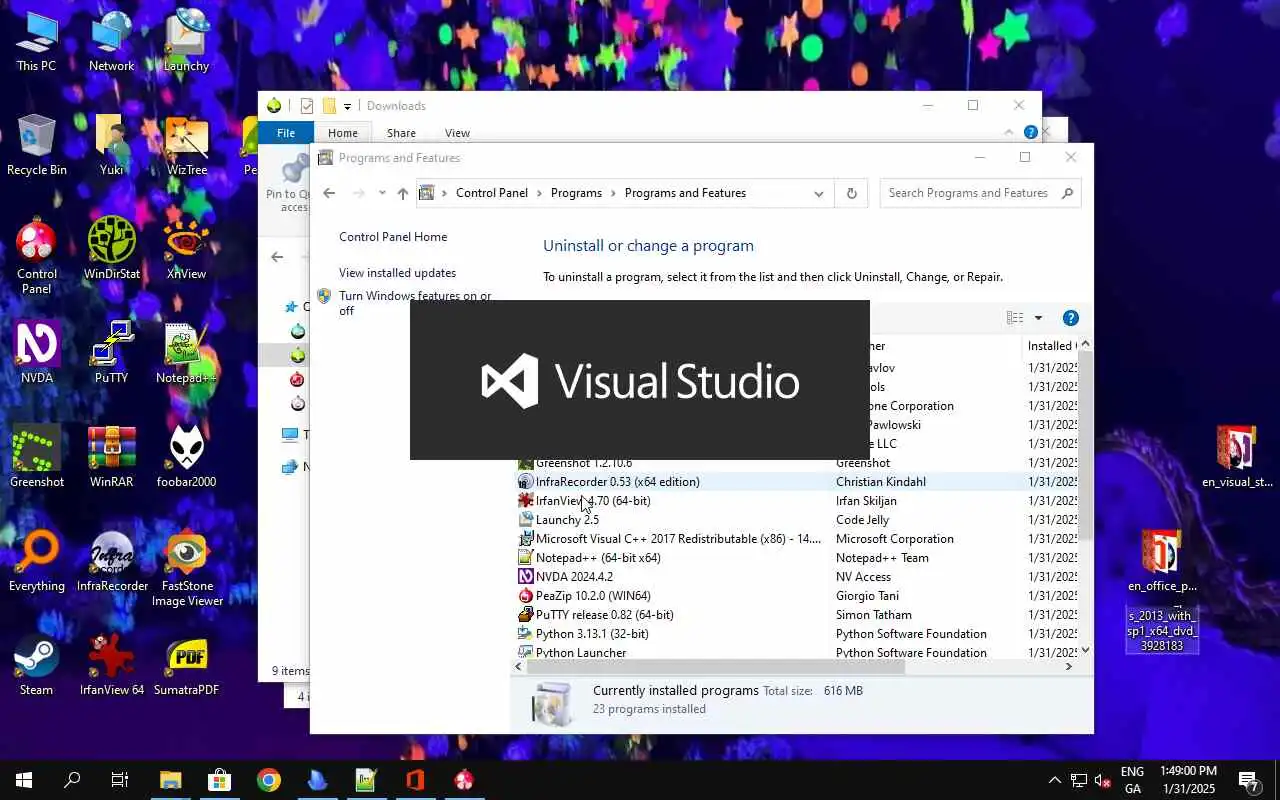Select the Everything search desktop icon
This screenshot has width=1280, height=800.
36,562
